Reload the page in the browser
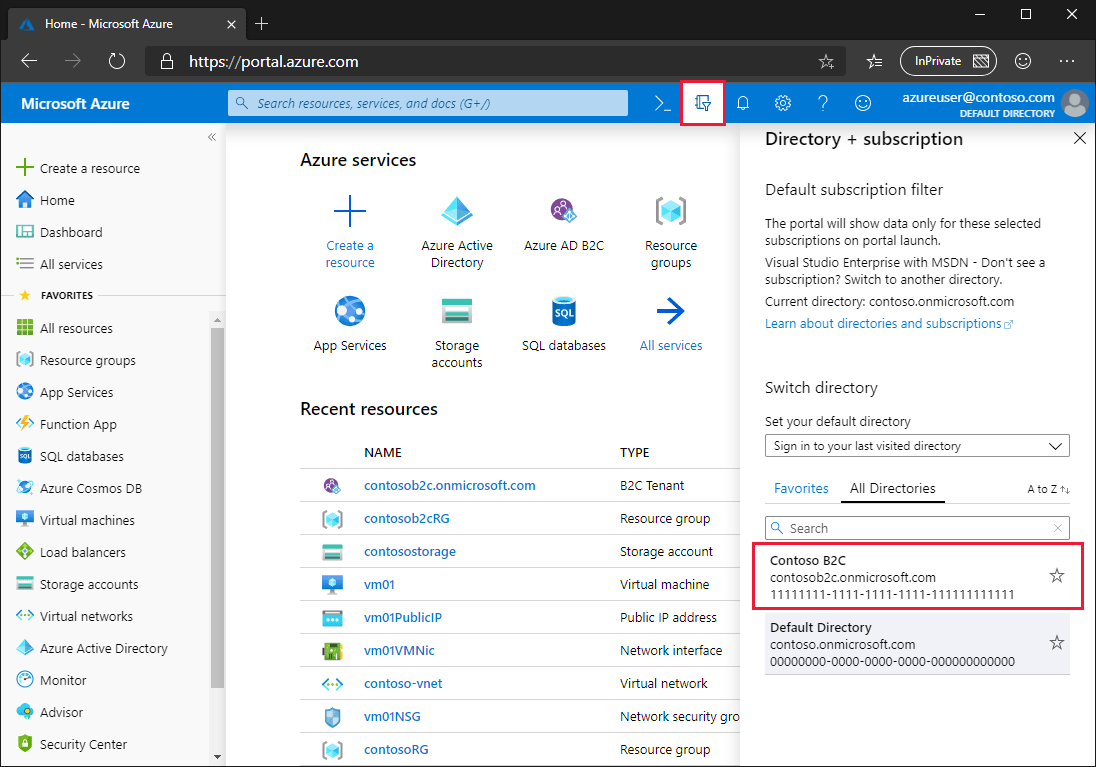The image size is (1096, 767). (x=117, y=62)
